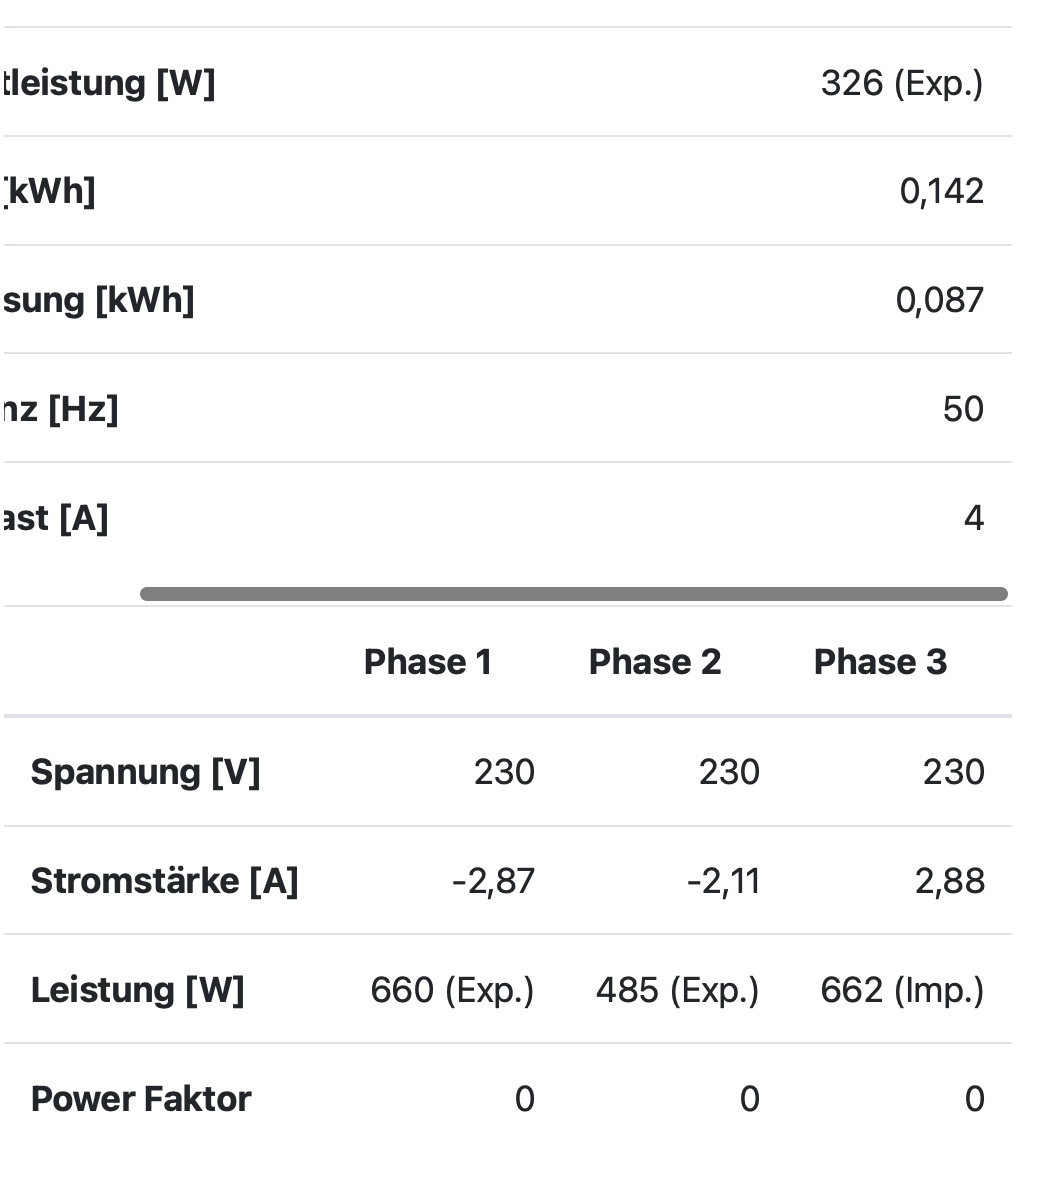Viewport: 1044px width, 1194px height.
Task: Select the Power Faktor row label
Action: (x=141, y=1099)
